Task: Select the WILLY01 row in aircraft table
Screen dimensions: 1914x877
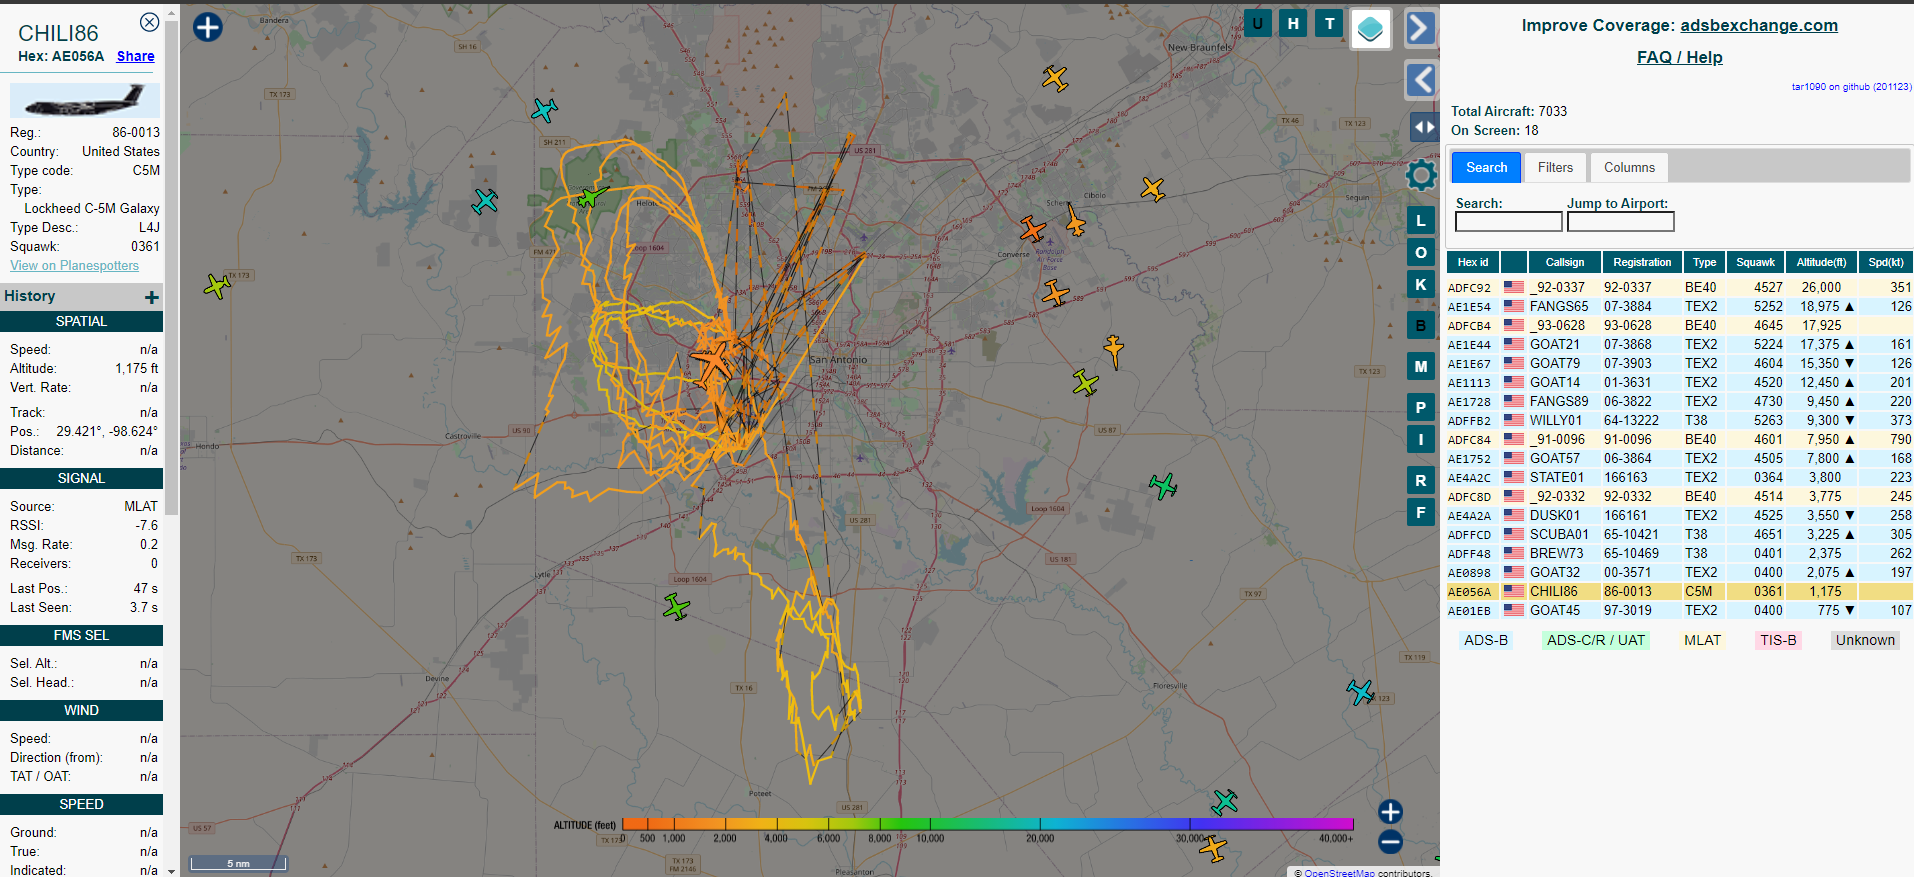Action: click(x=1680, y=420)
